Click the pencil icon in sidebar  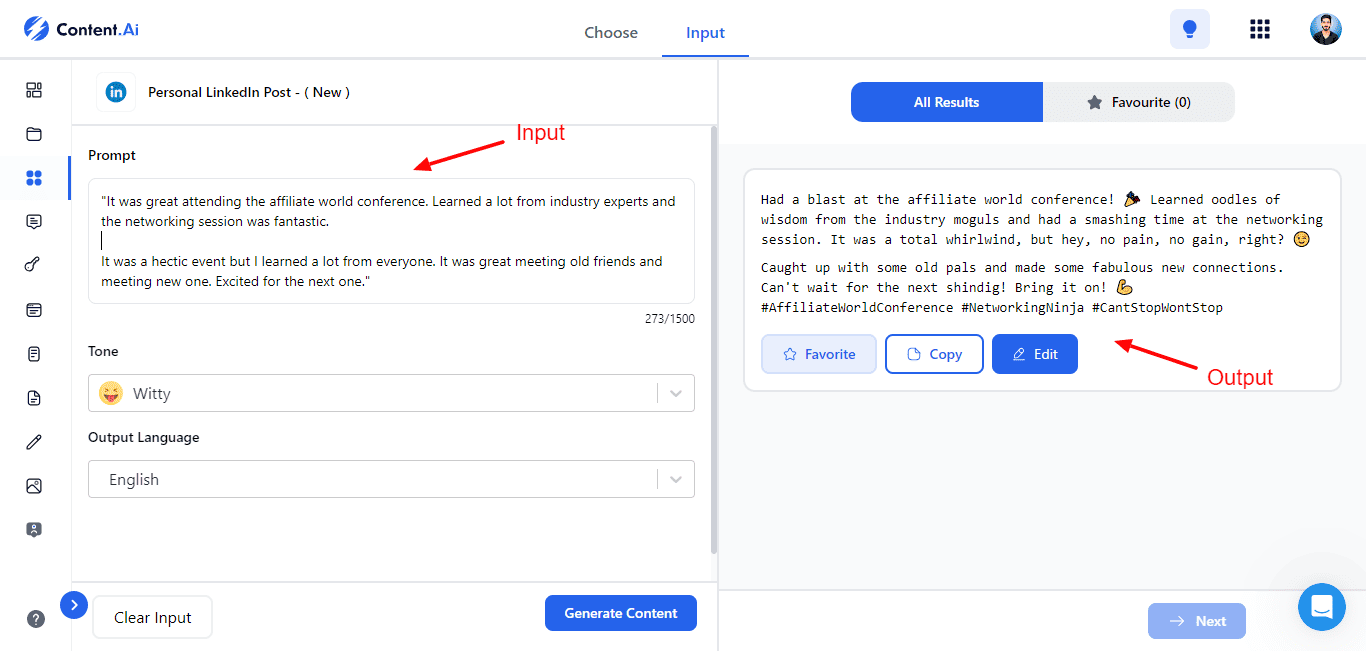(34, 442)
